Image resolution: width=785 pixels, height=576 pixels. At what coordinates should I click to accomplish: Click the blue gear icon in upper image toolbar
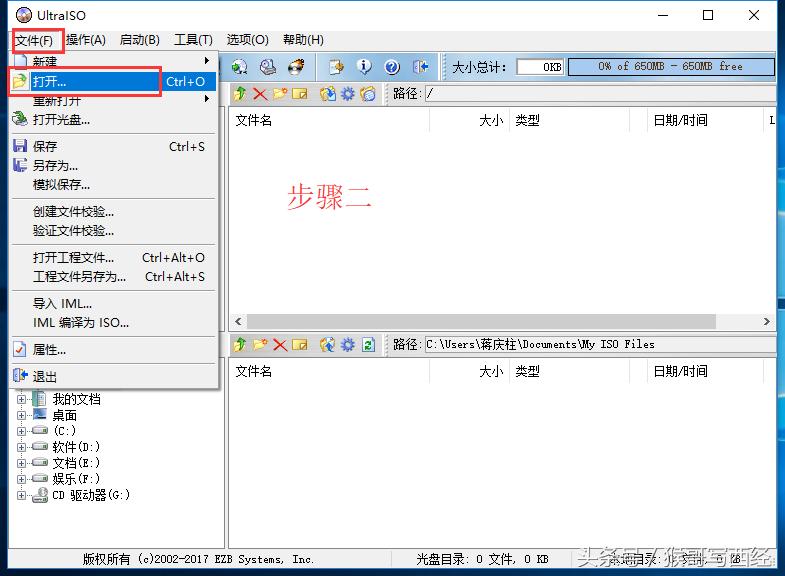click(348, 94)
